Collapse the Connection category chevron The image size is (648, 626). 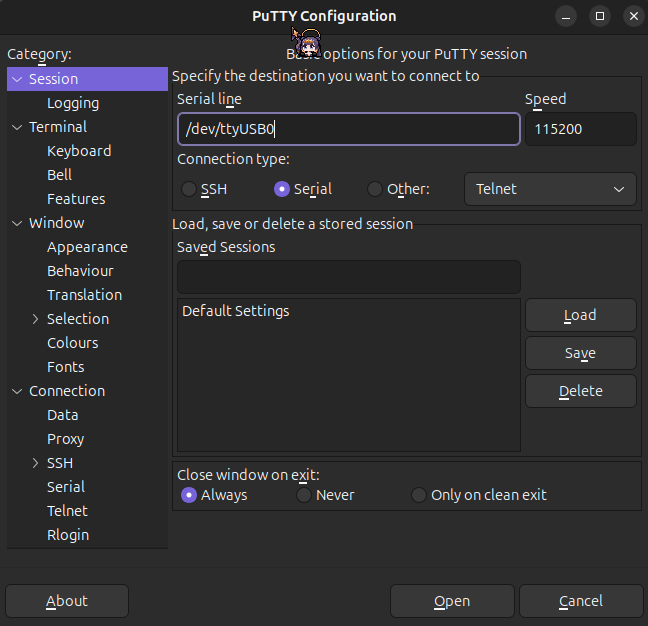(17, 391)
